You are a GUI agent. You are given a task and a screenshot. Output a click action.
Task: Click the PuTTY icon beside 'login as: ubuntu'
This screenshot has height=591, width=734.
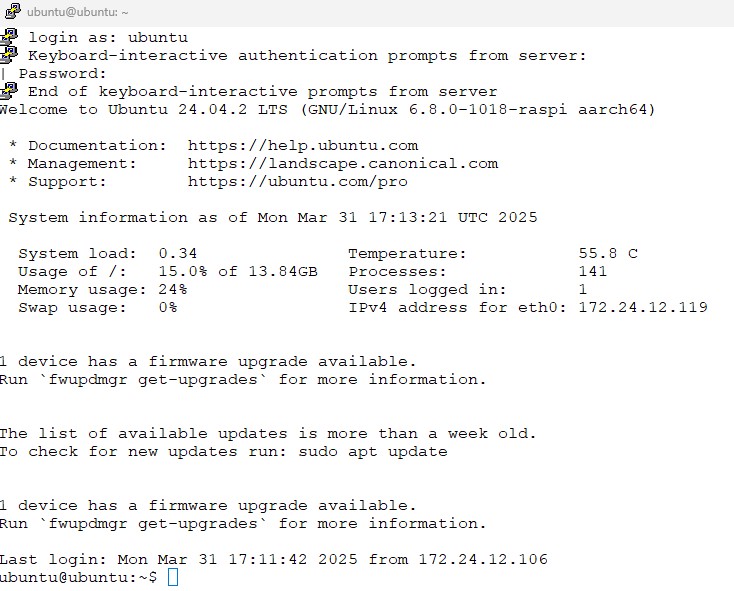[9, 37]
